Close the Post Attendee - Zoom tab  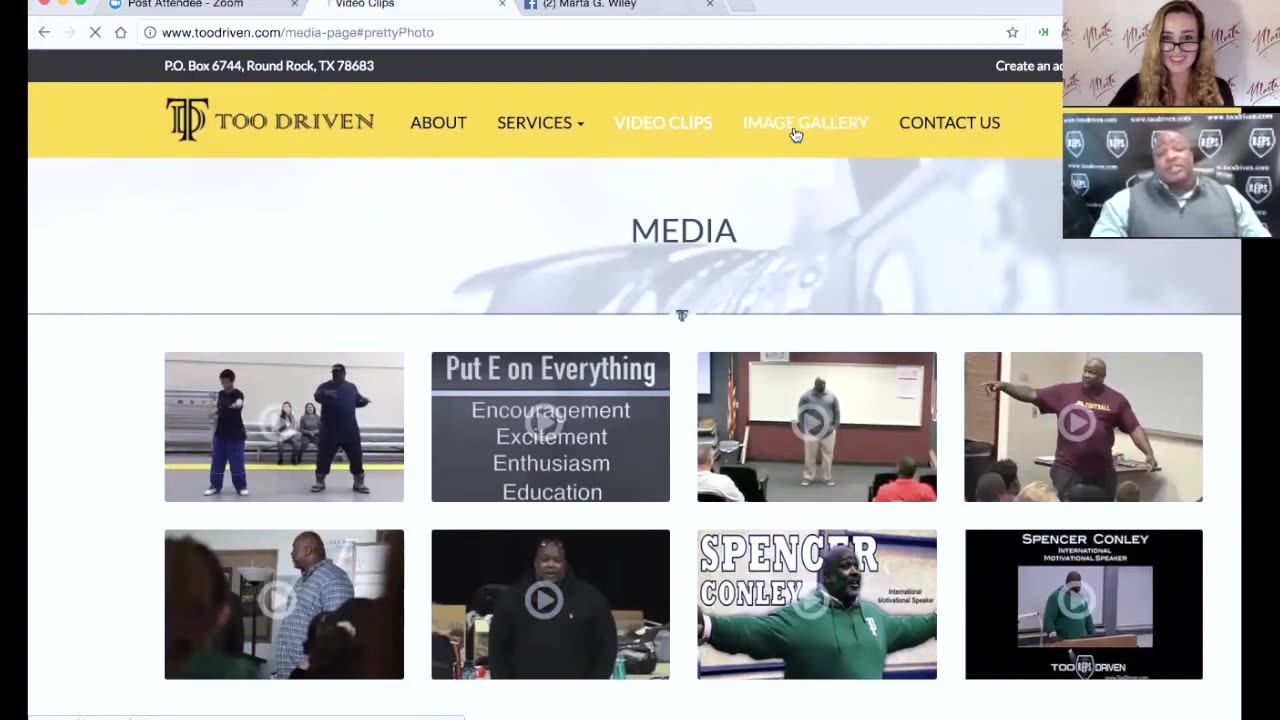click(x=294, y=4)
